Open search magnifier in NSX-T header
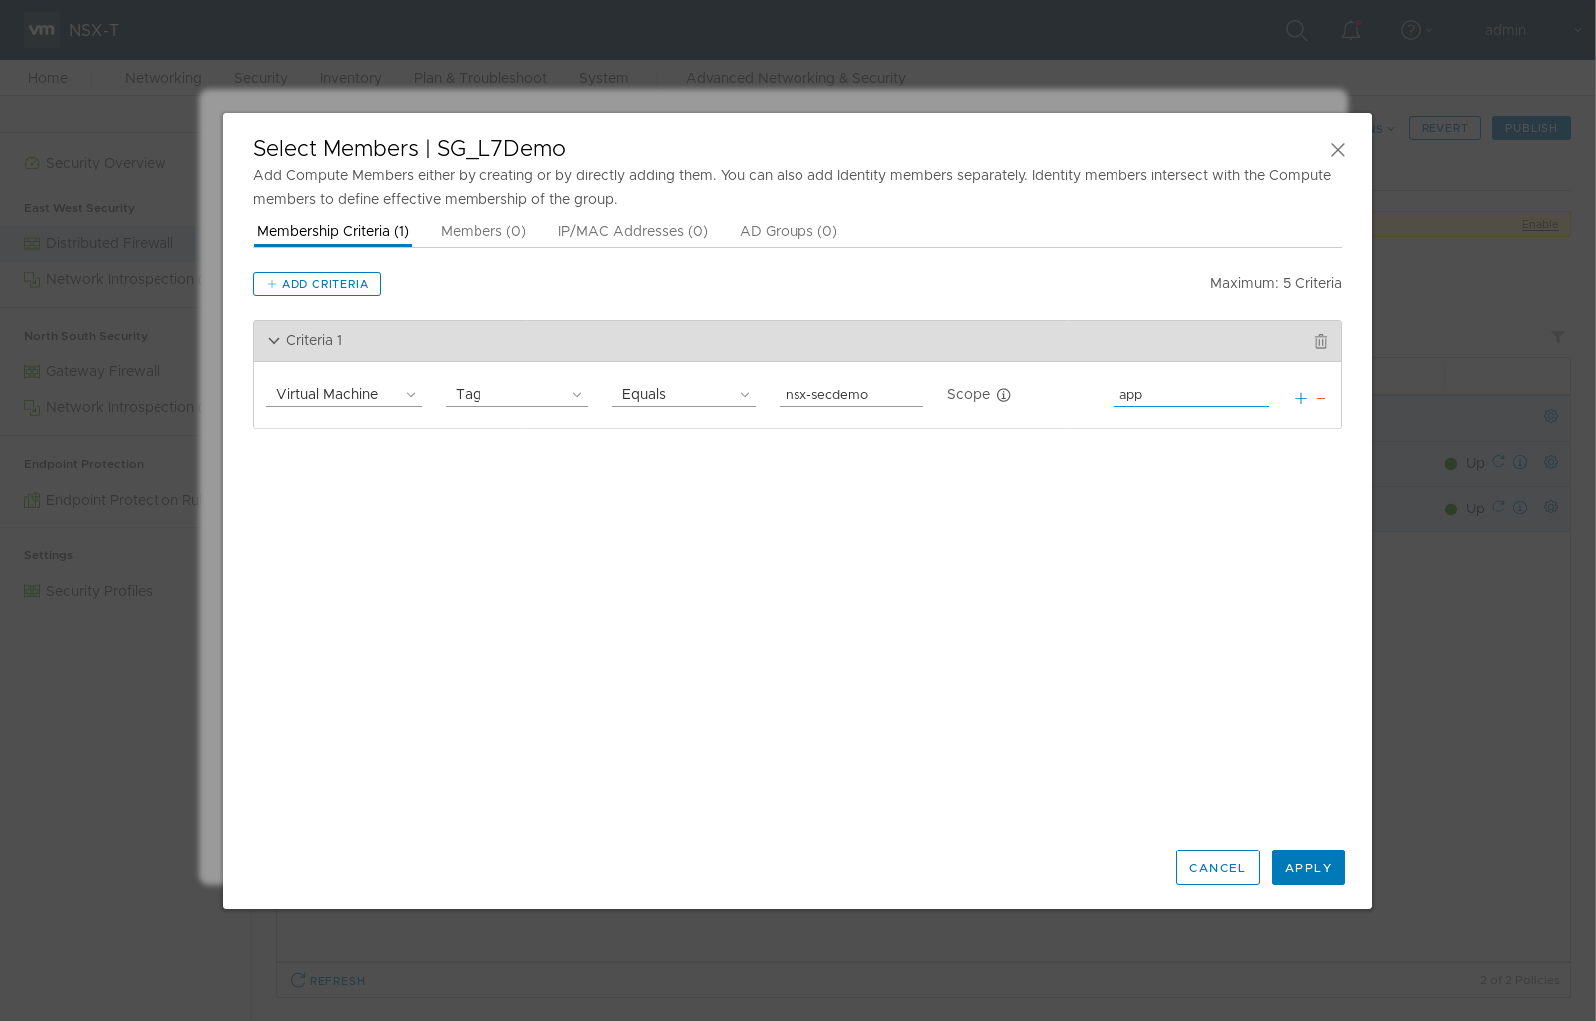The image size is (1596, 1021). point(1296,30)
